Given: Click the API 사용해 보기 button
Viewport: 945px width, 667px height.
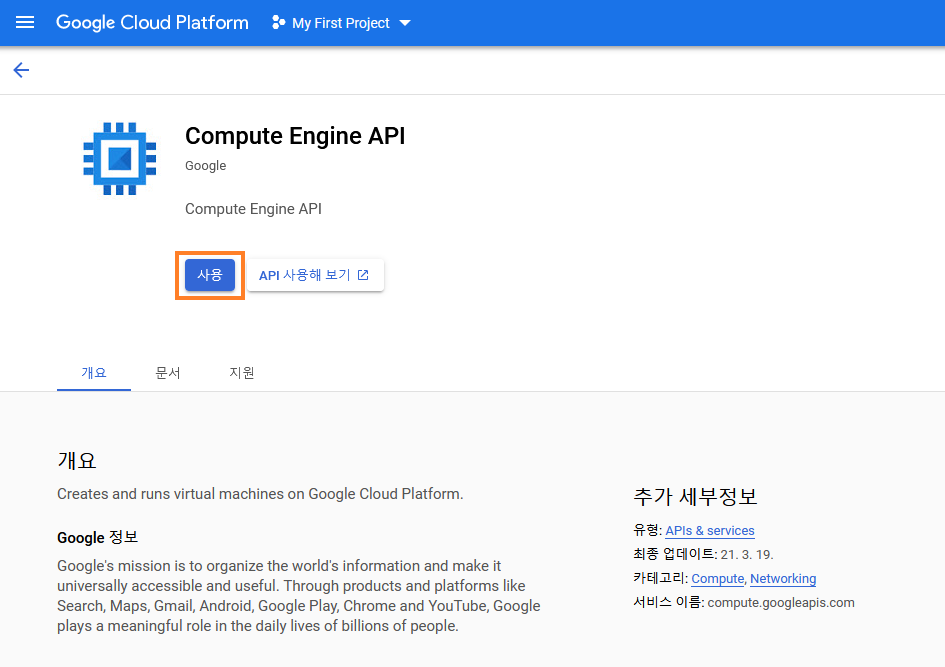Looking at the screenshot, I should [315, 275].
